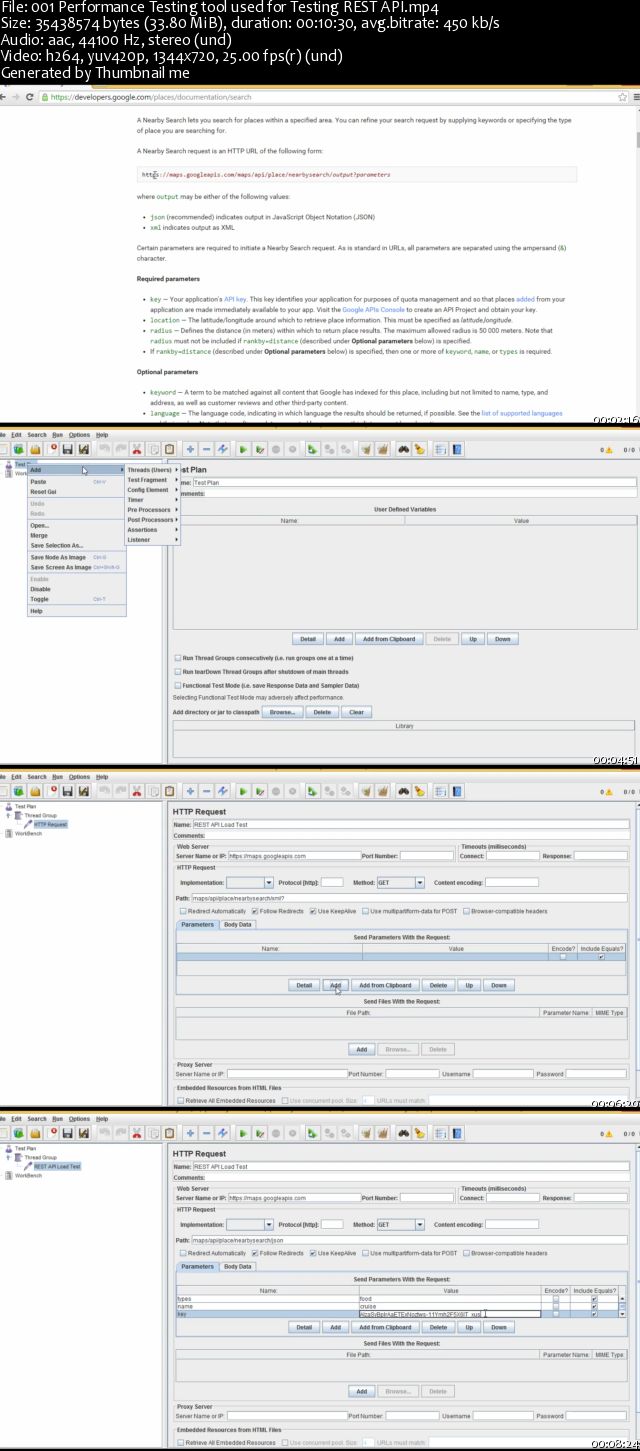Check Browser-compatible headers in last frame
Image resolution: width=640 pixels, height=1451 pixels.
click(467, 1253)
